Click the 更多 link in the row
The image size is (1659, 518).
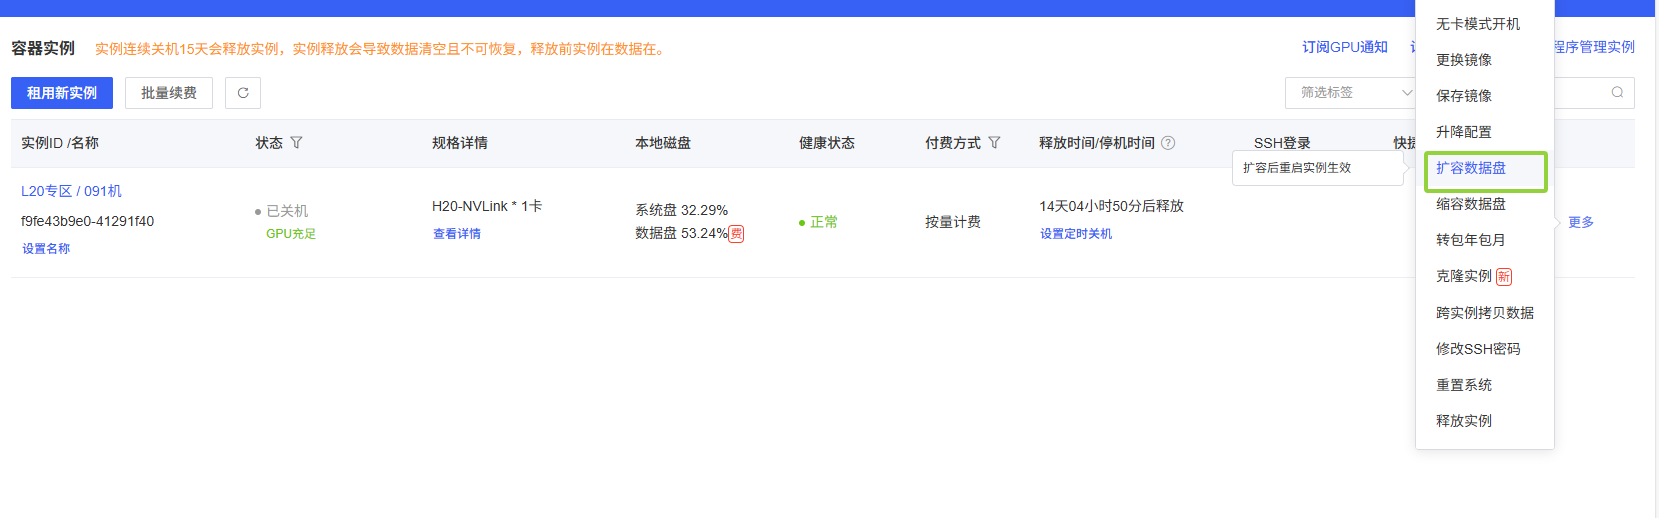click(x=1581, y=222)
